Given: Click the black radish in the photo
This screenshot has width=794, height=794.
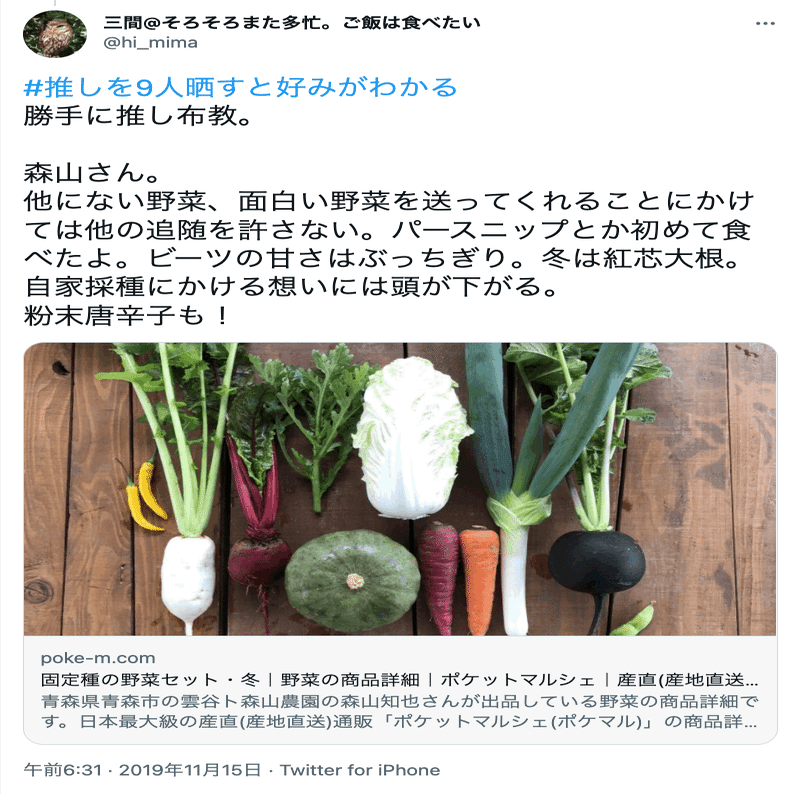Looking at the screenshot, I should 597,562.
